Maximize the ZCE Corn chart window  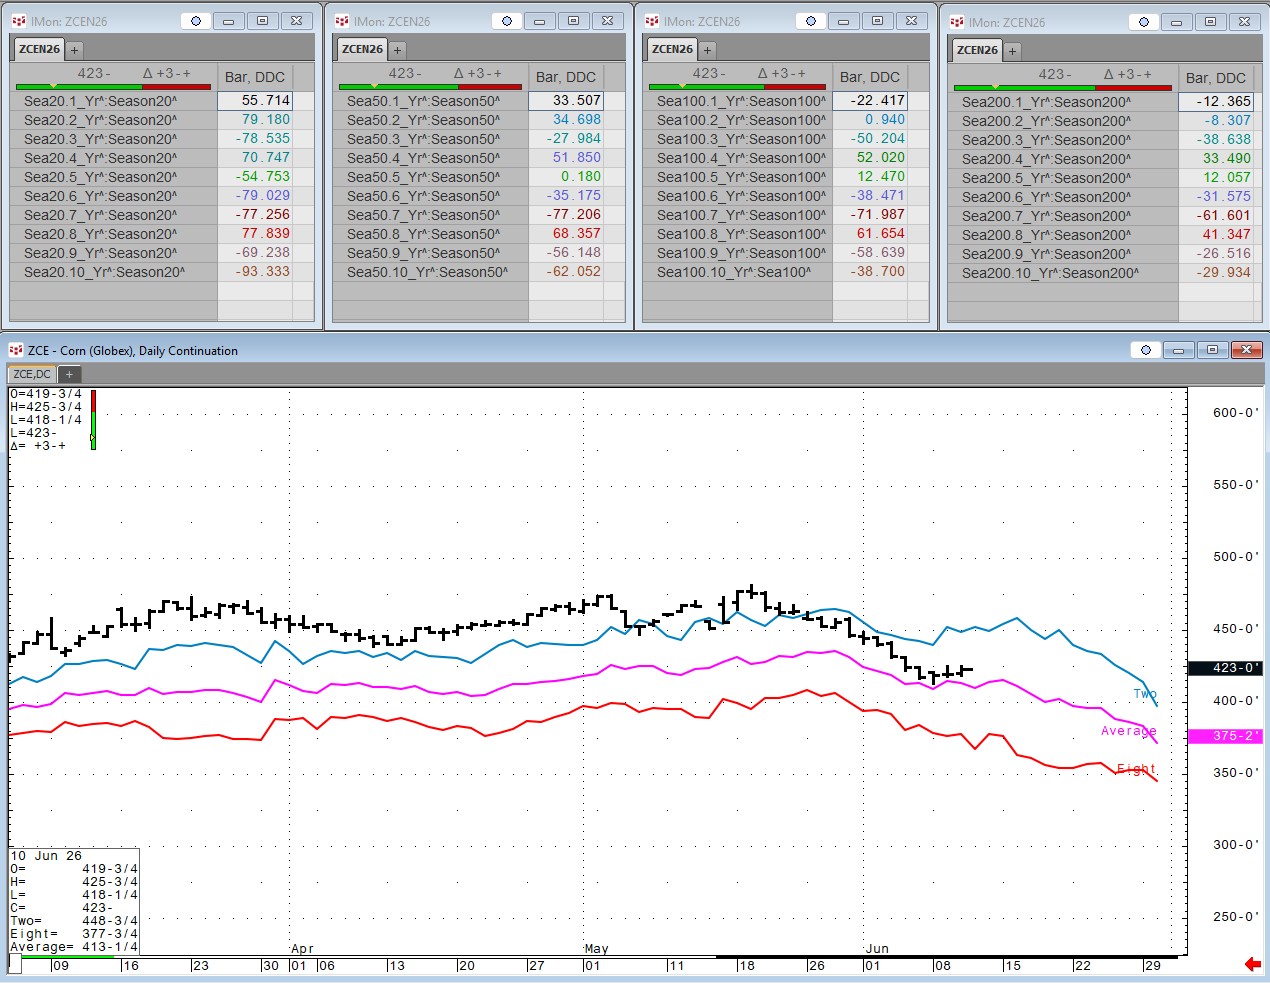pos(1212,350)
